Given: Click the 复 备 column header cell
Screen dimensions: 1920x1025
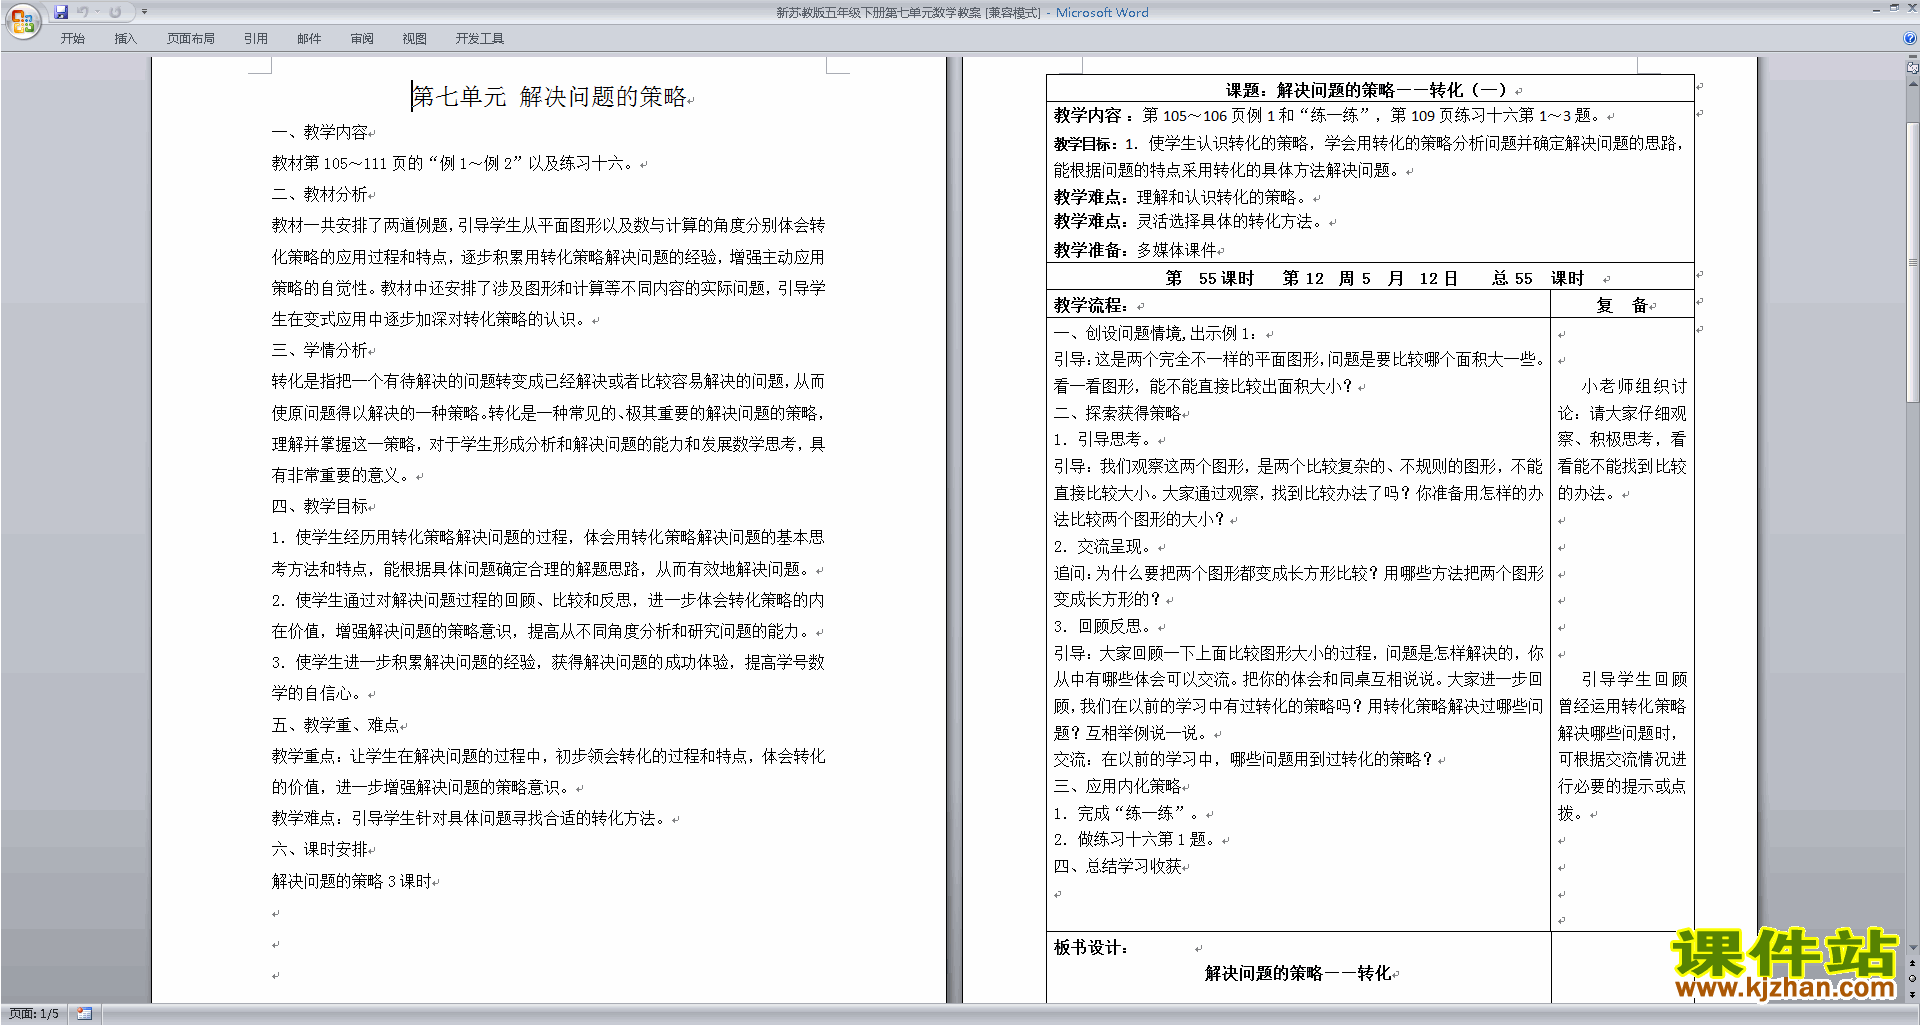Looking at the screenshot, I should click(1622, 305).
